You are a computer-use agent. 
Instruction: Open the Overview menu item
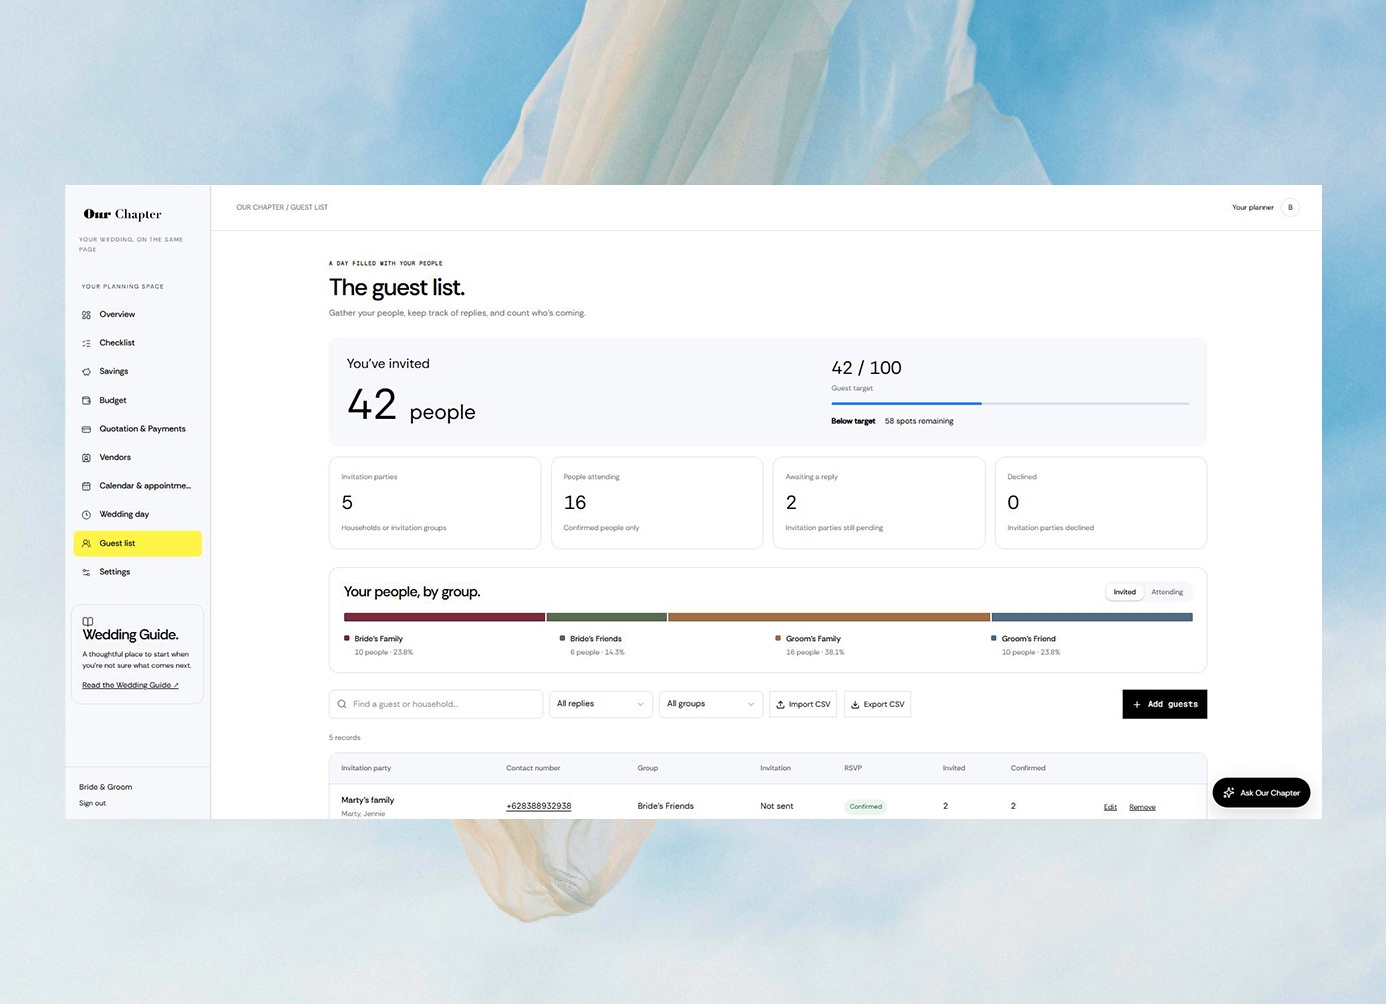tap(137, 315)
